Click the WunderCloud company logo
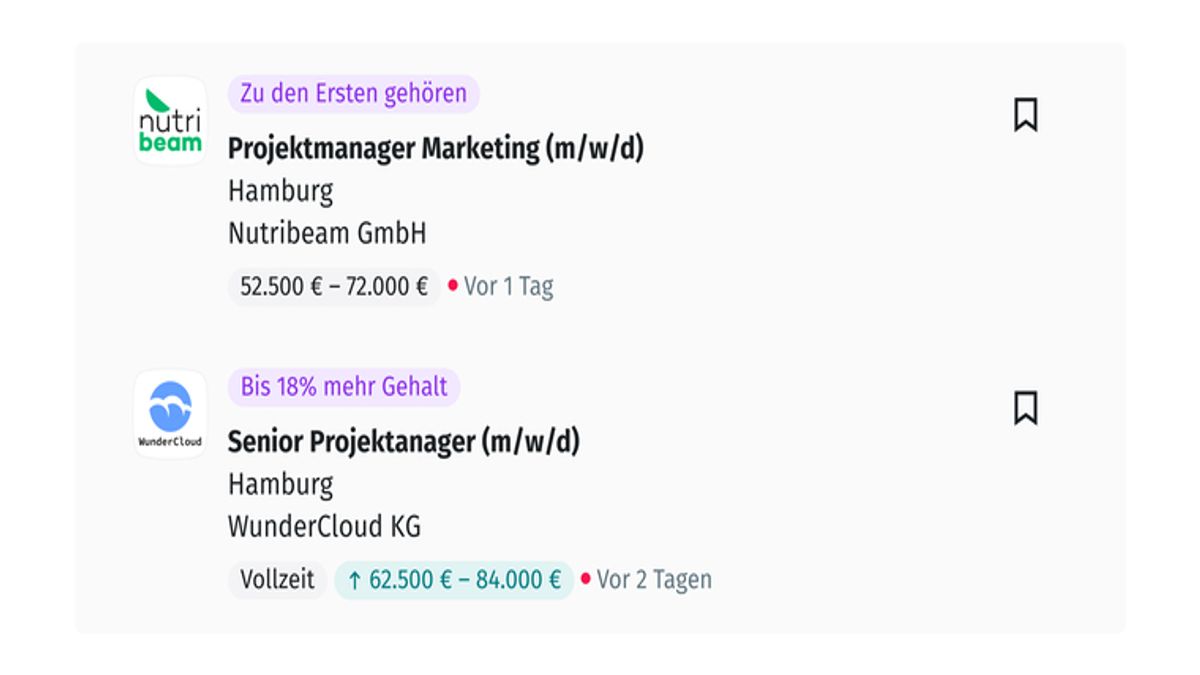The height and width of the screenshot is (675, 1200). 170,413
